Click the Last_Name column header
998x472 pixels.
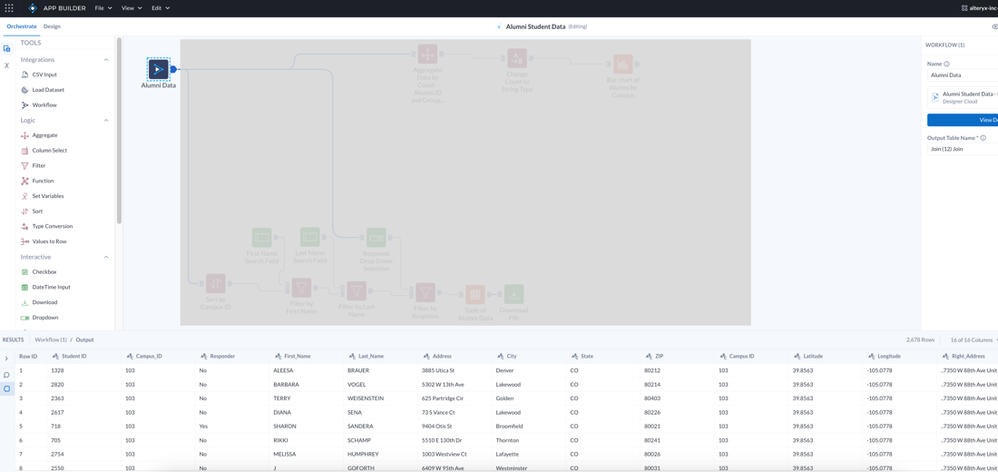click(380, 356)
